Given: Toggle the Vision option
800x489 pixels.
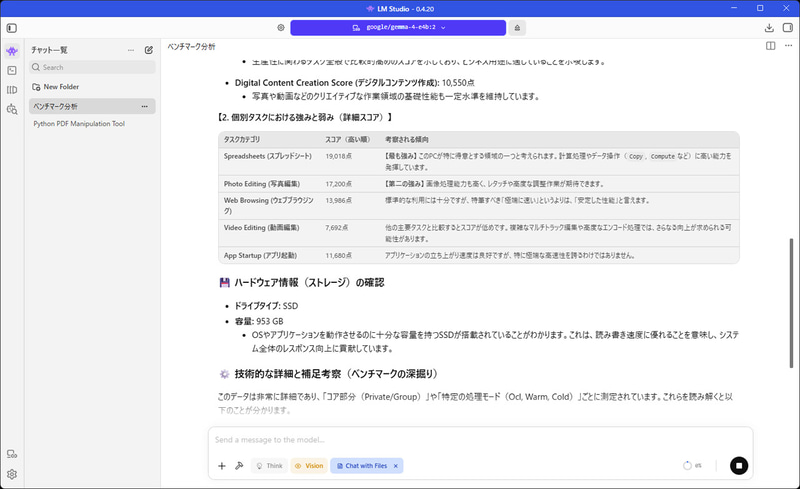Looking at the screenshot, I should [x=309, y=466].
